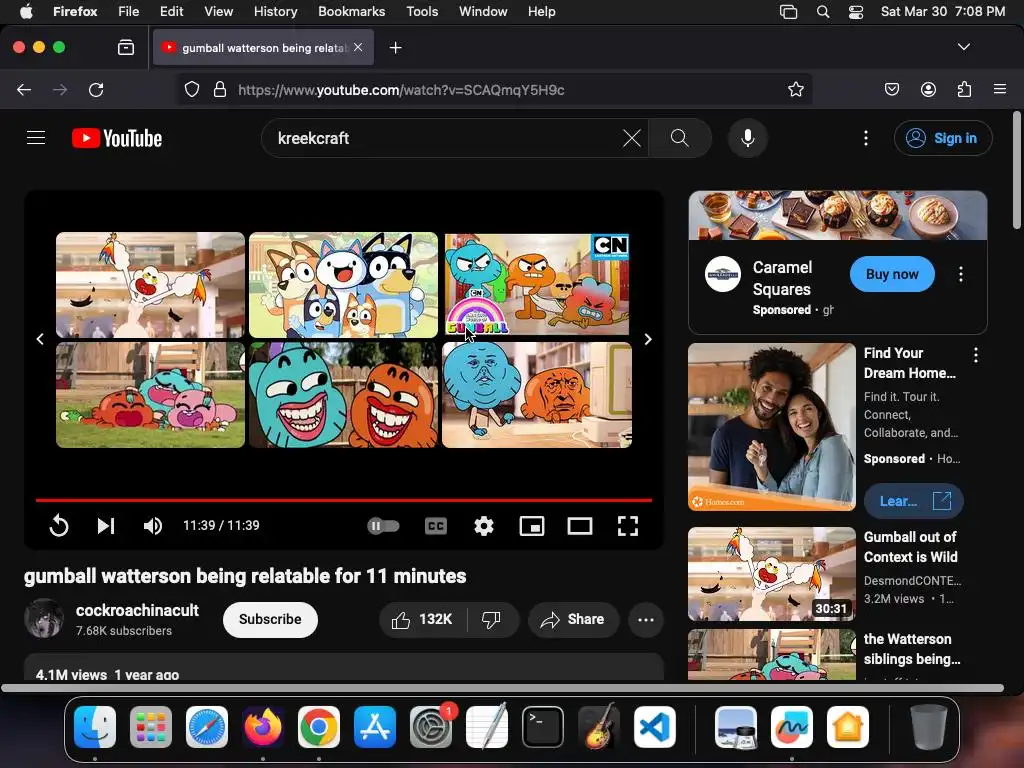Screen dimensions: 1024x768
Task: Open Firefox extensions panel
Action: click(x=964, y=89)
